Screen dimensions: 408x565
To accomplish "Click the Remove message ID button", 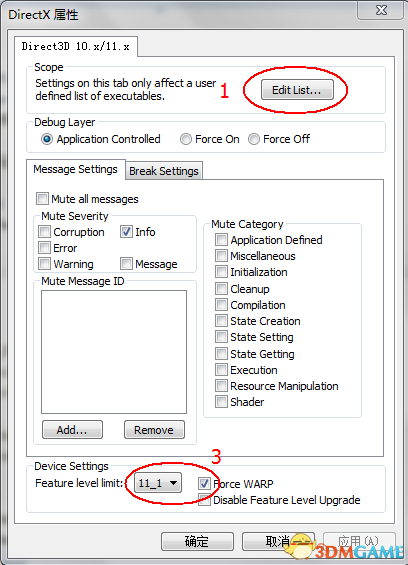I will [154, 430].
